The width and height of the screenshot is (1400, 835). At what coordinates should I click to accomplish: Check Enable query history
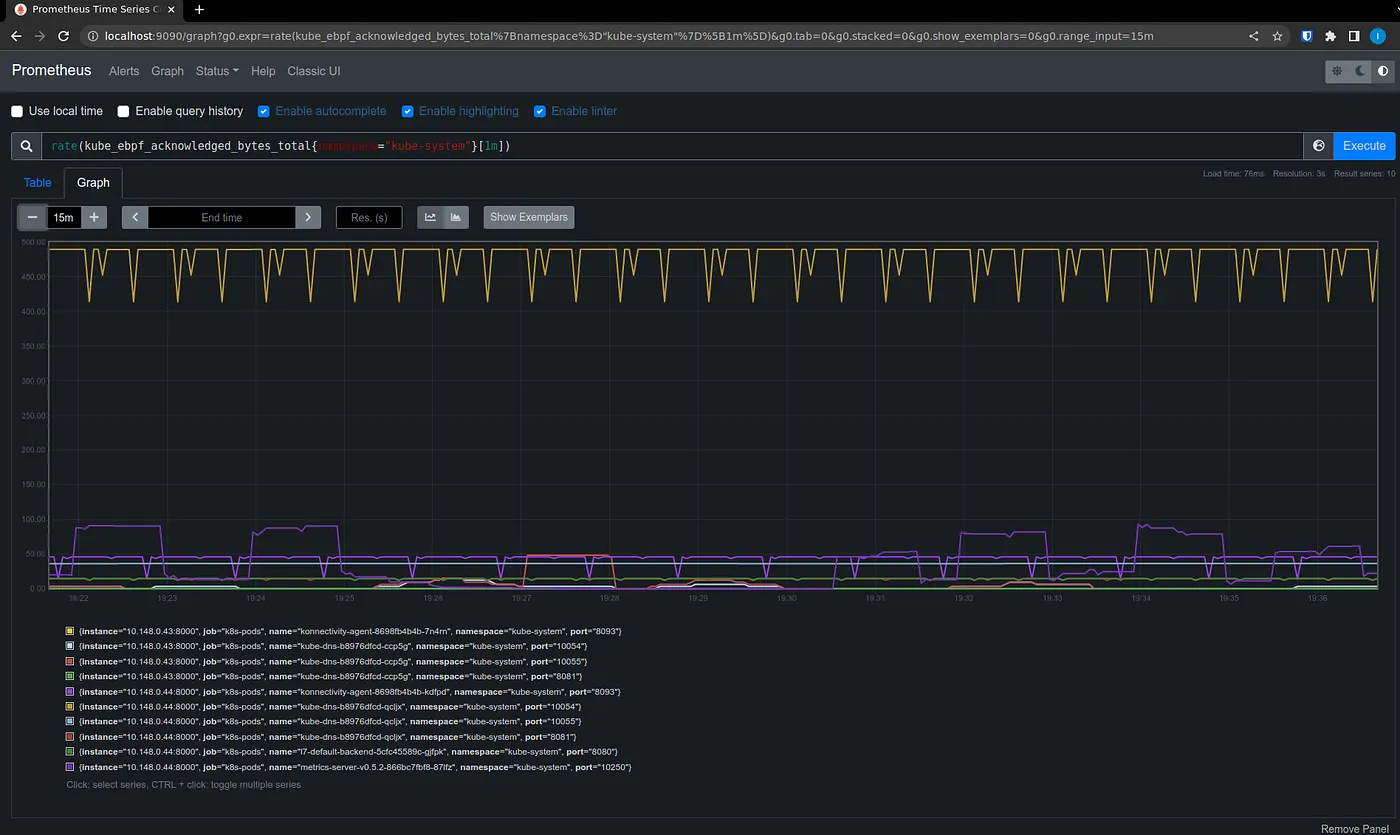123,111
